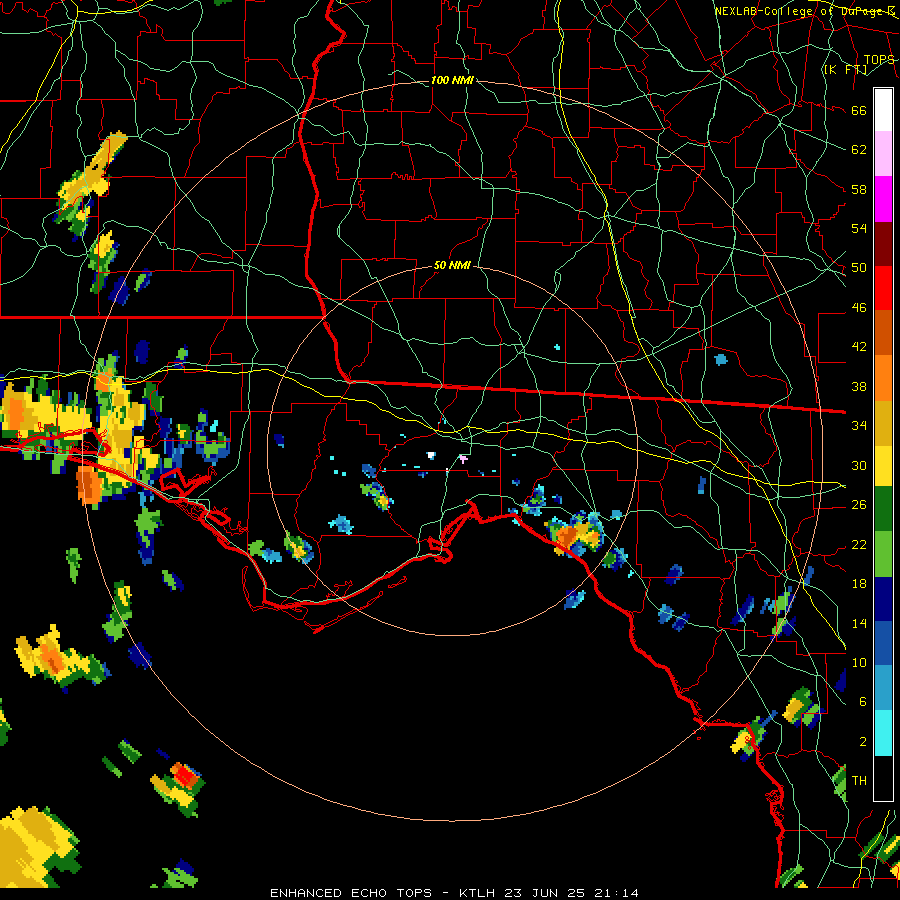Click the '50' legend value
The height and width of the screenshot is (900, 900).
tap(859, 267)
